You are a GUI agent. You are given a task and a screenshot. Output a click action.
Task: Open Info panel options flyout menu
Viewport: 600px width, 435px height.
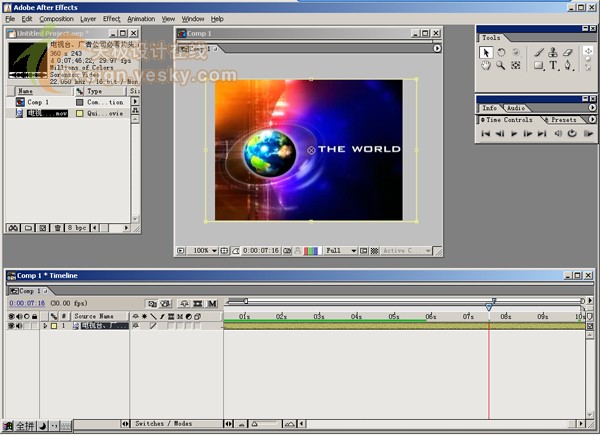(592, 108)
